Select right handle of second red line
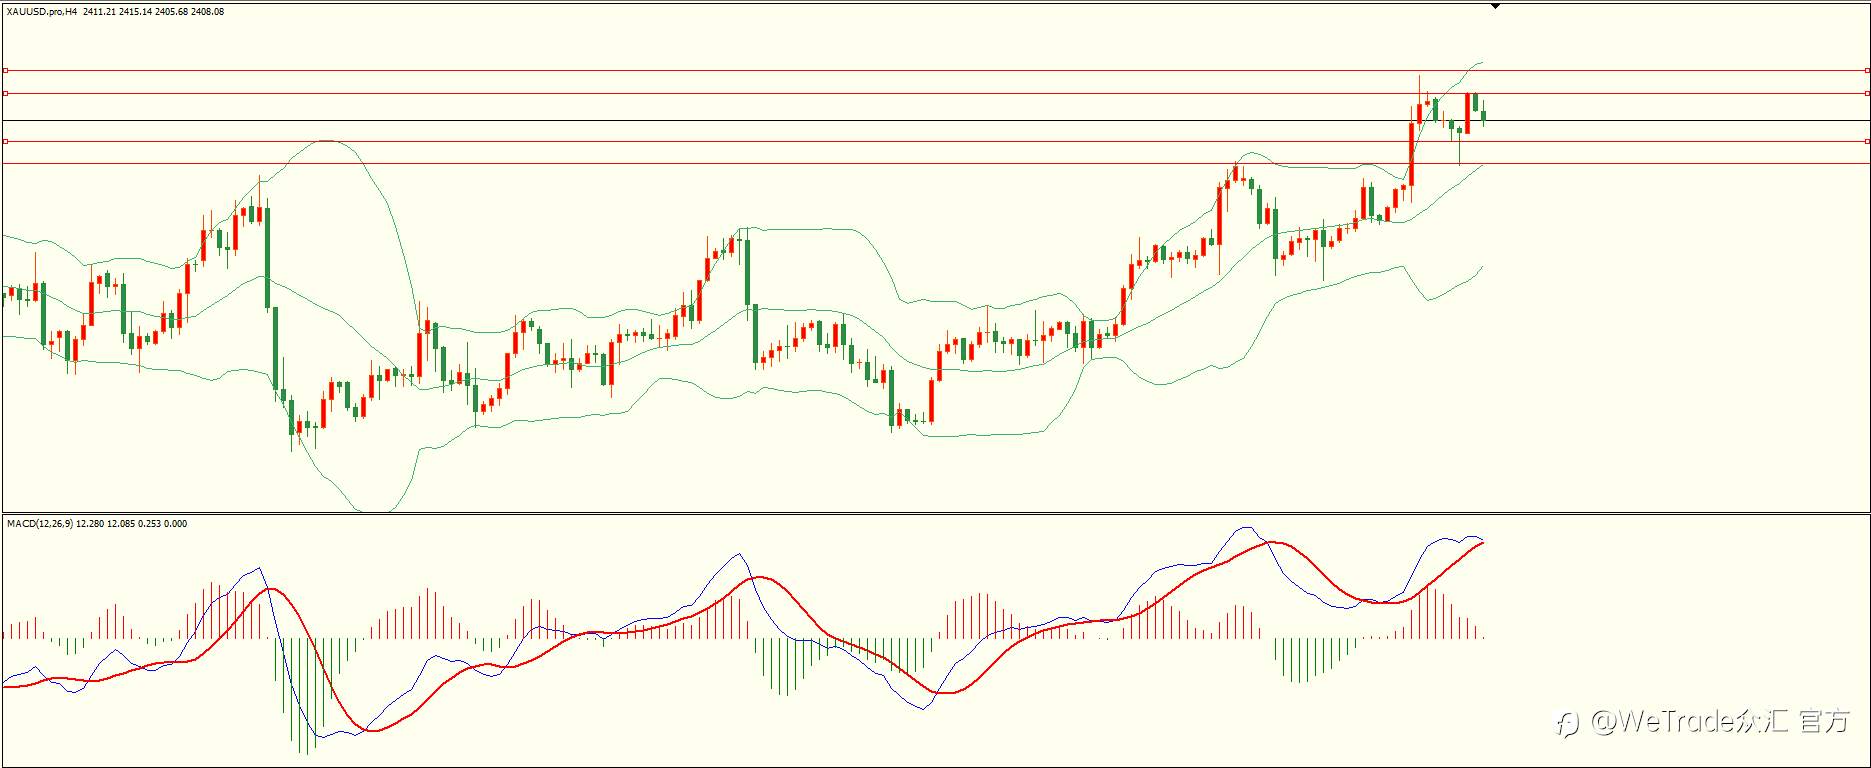Image resolution: width=1871 pixels, height=768 pixels. (x=1867, y=93)
